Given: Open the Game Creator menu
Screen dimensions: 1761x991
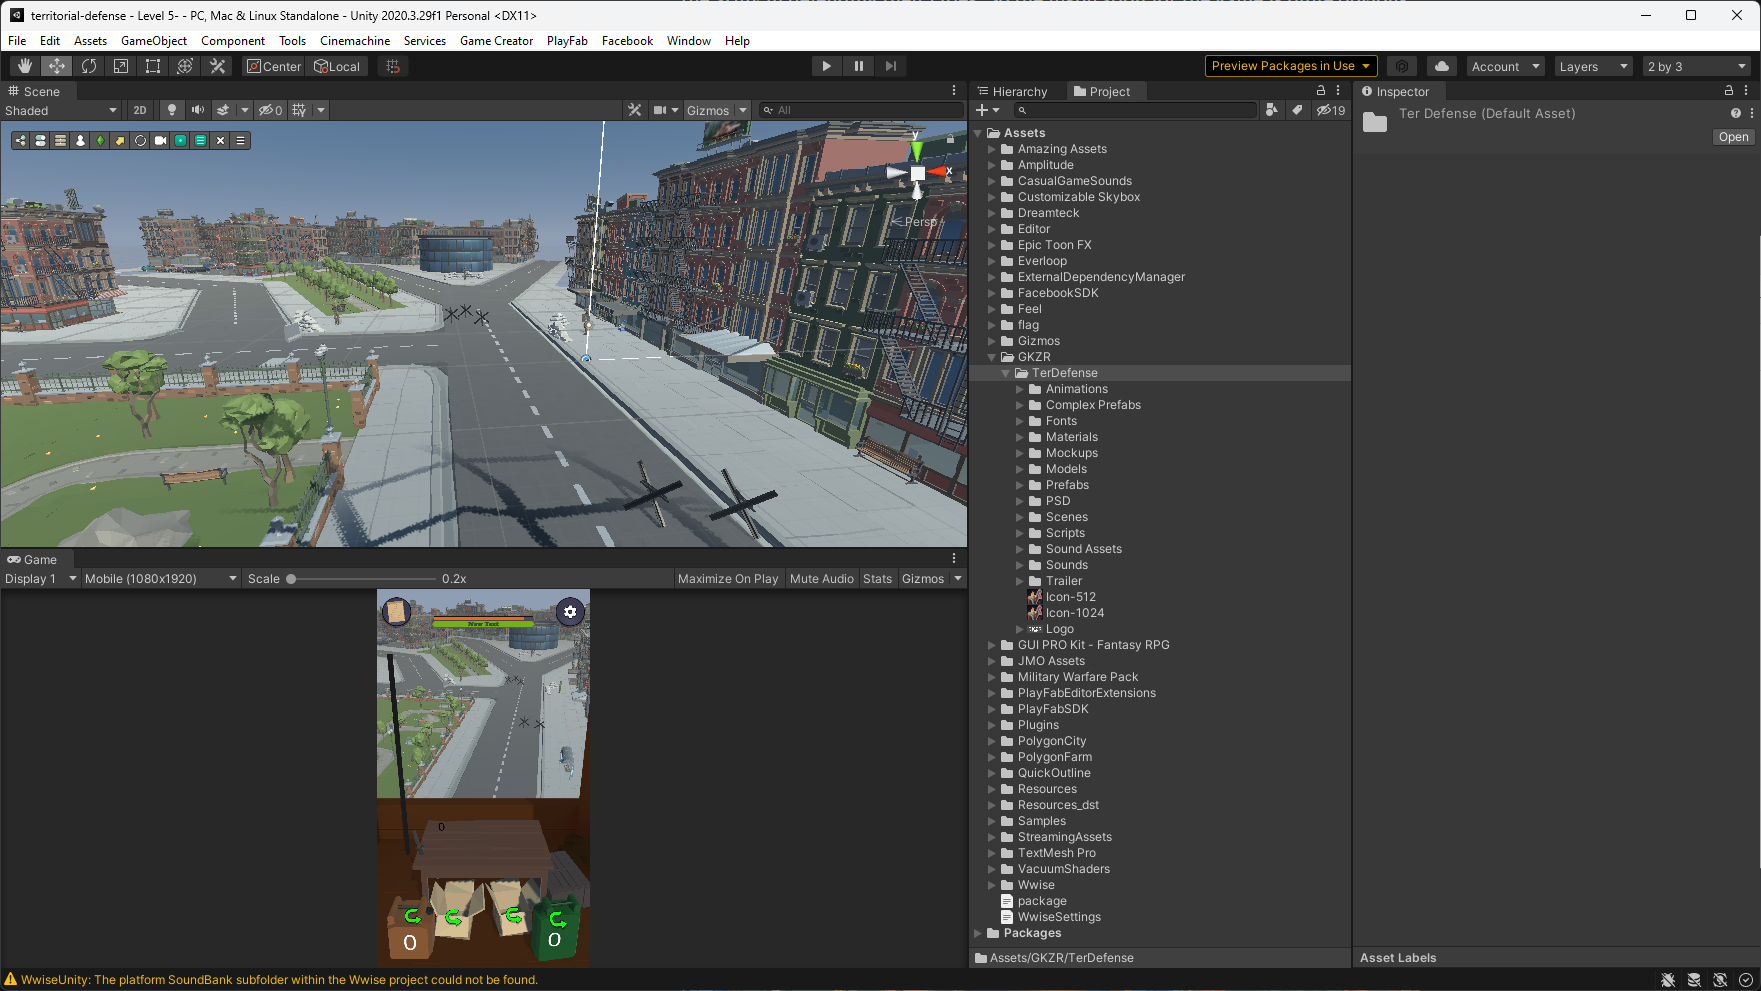Looking at the screenshot, I should pyautogui.click(x=496, y=41).
